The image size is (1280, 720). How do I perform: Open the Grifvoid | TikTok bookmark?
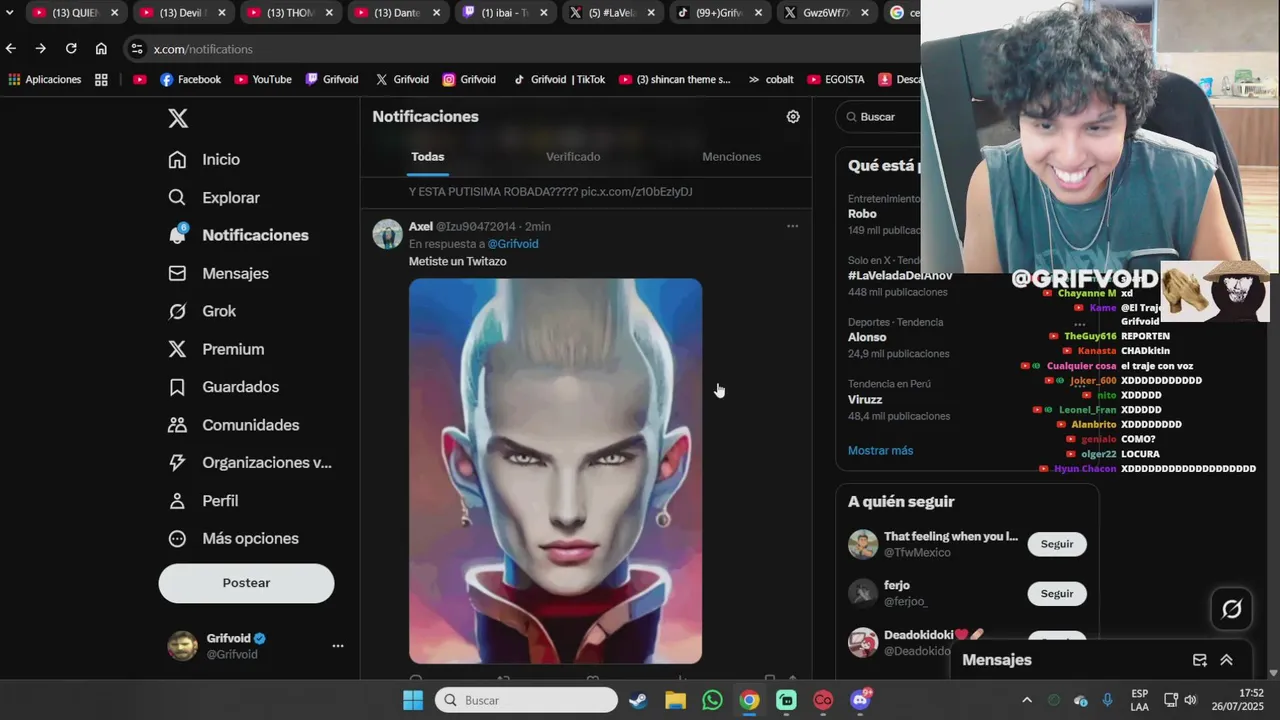click(x=559, y=79)
